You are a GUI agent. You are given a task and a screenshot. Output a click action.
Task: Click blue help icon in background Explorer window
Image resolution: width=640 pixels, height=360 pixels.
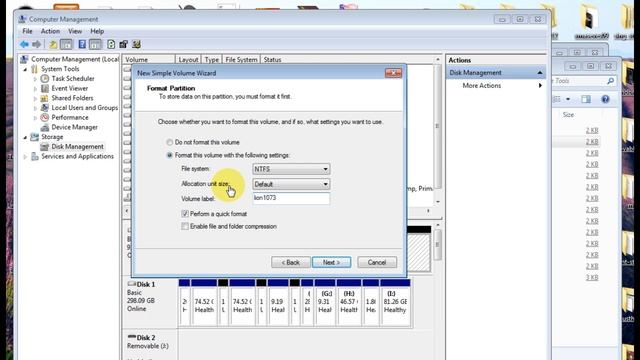tap(605, 99)
